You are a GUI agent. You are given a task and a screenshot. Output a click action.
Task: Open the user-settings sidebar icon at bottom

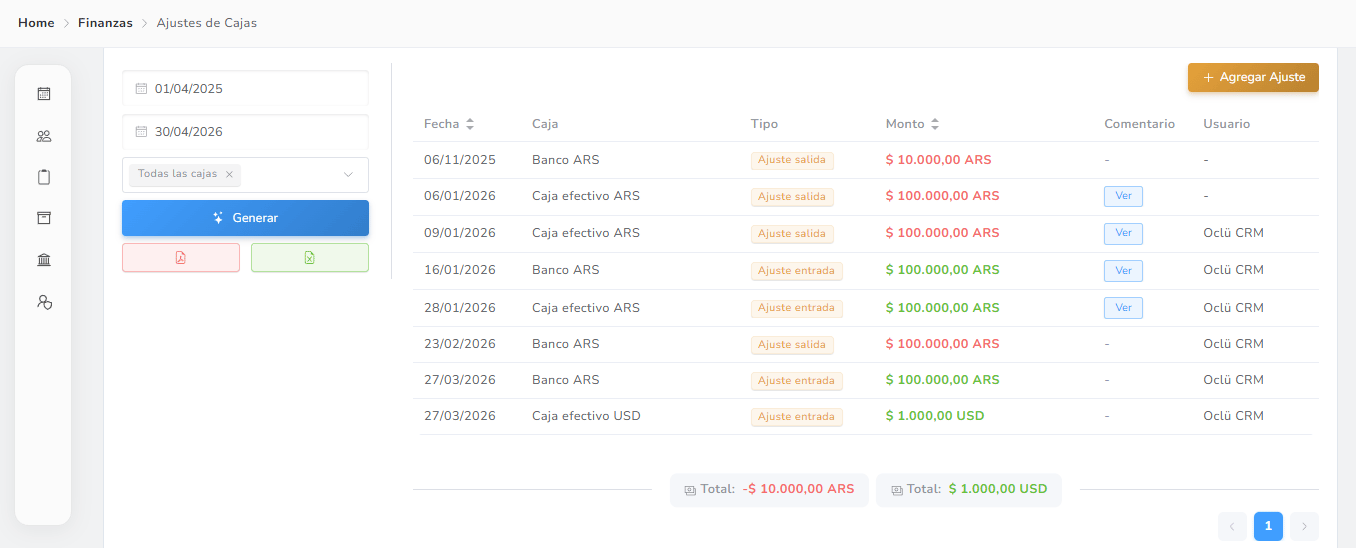point(43,301)
